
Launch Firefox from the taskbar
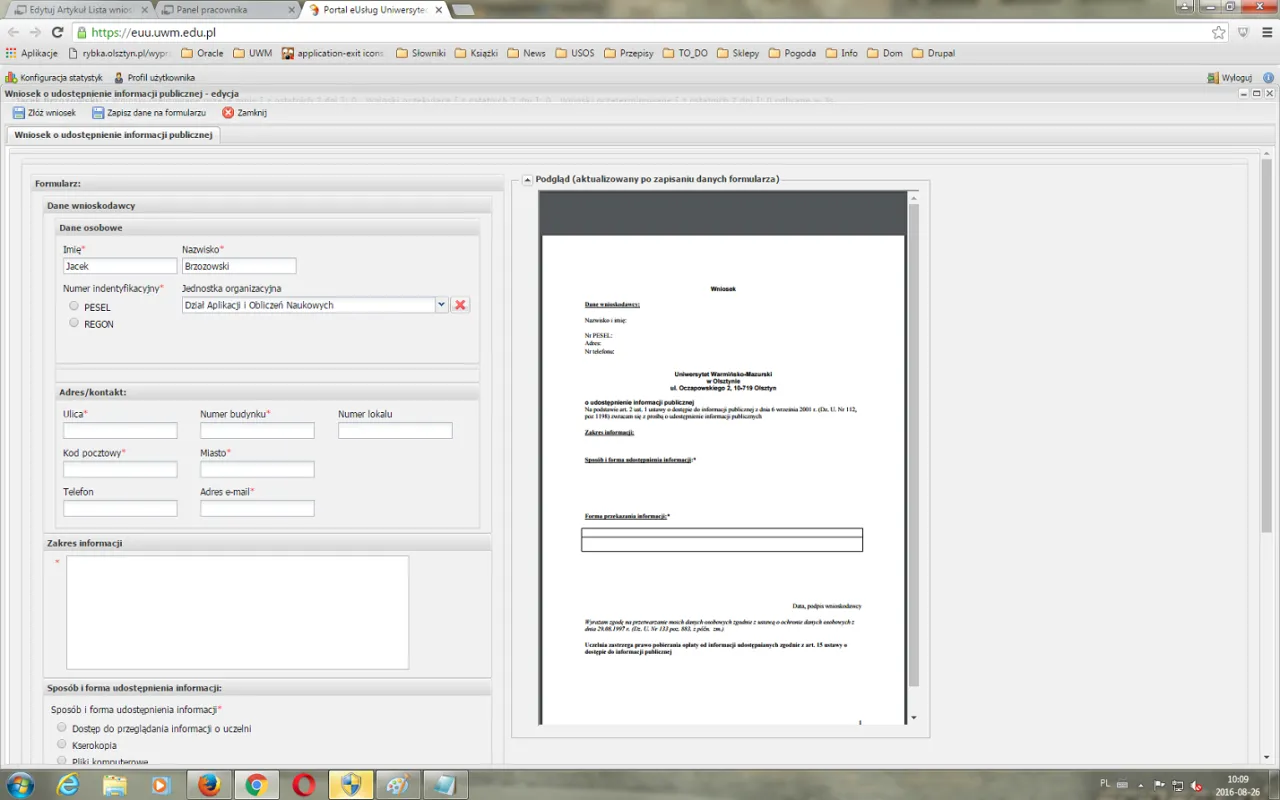point(209,785)
